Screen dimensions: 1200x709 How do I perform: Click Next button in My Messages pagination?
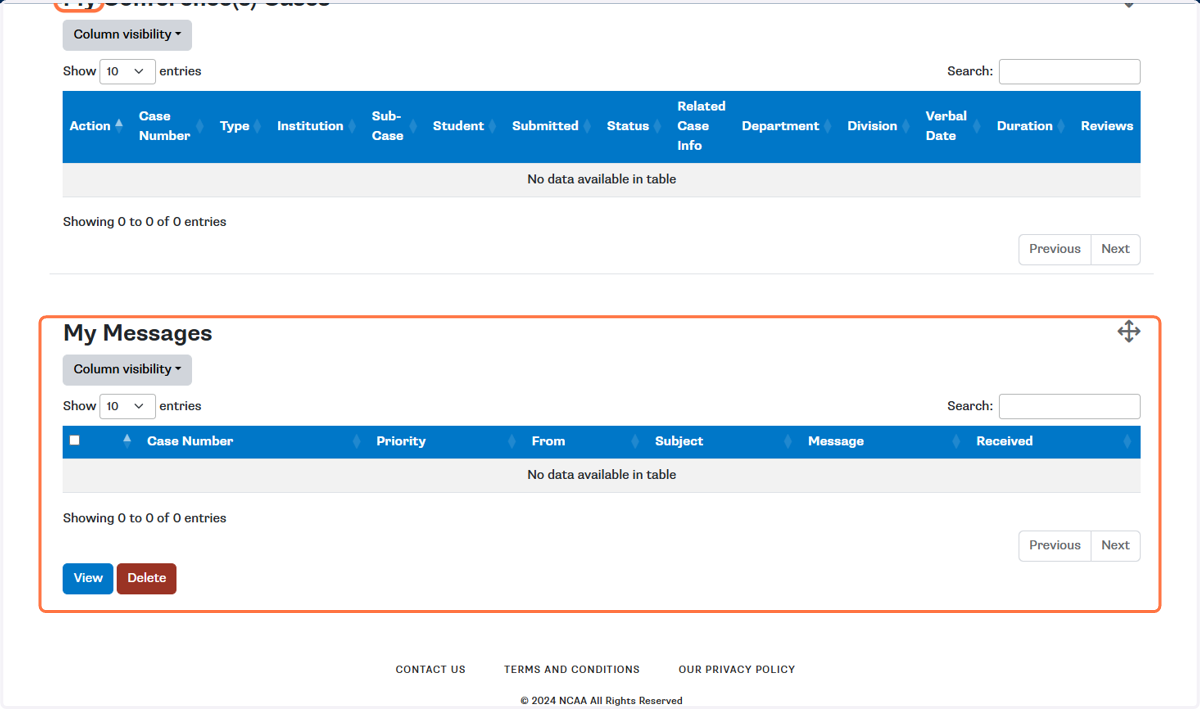click(1115, 545)
